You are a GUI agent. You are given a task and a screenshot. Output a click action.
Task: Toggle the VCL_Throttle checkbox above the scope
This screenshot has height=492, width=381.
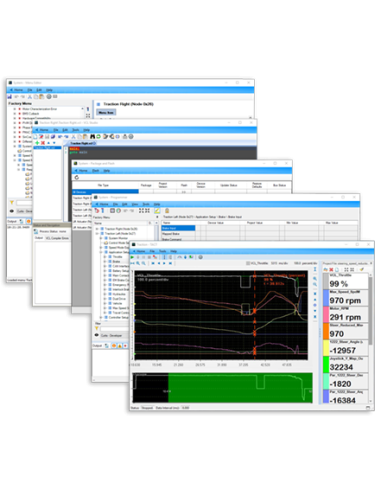[248, 263]
